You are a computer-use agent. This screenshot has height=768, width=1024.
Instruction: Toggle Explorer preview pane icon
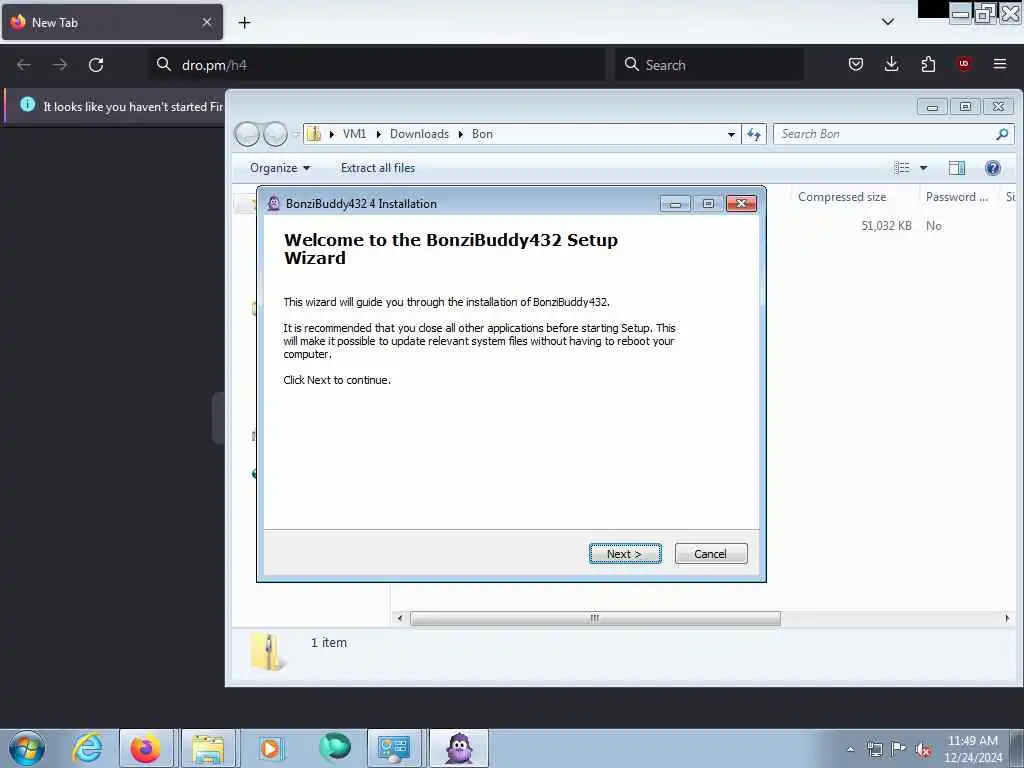click(957, 168)
